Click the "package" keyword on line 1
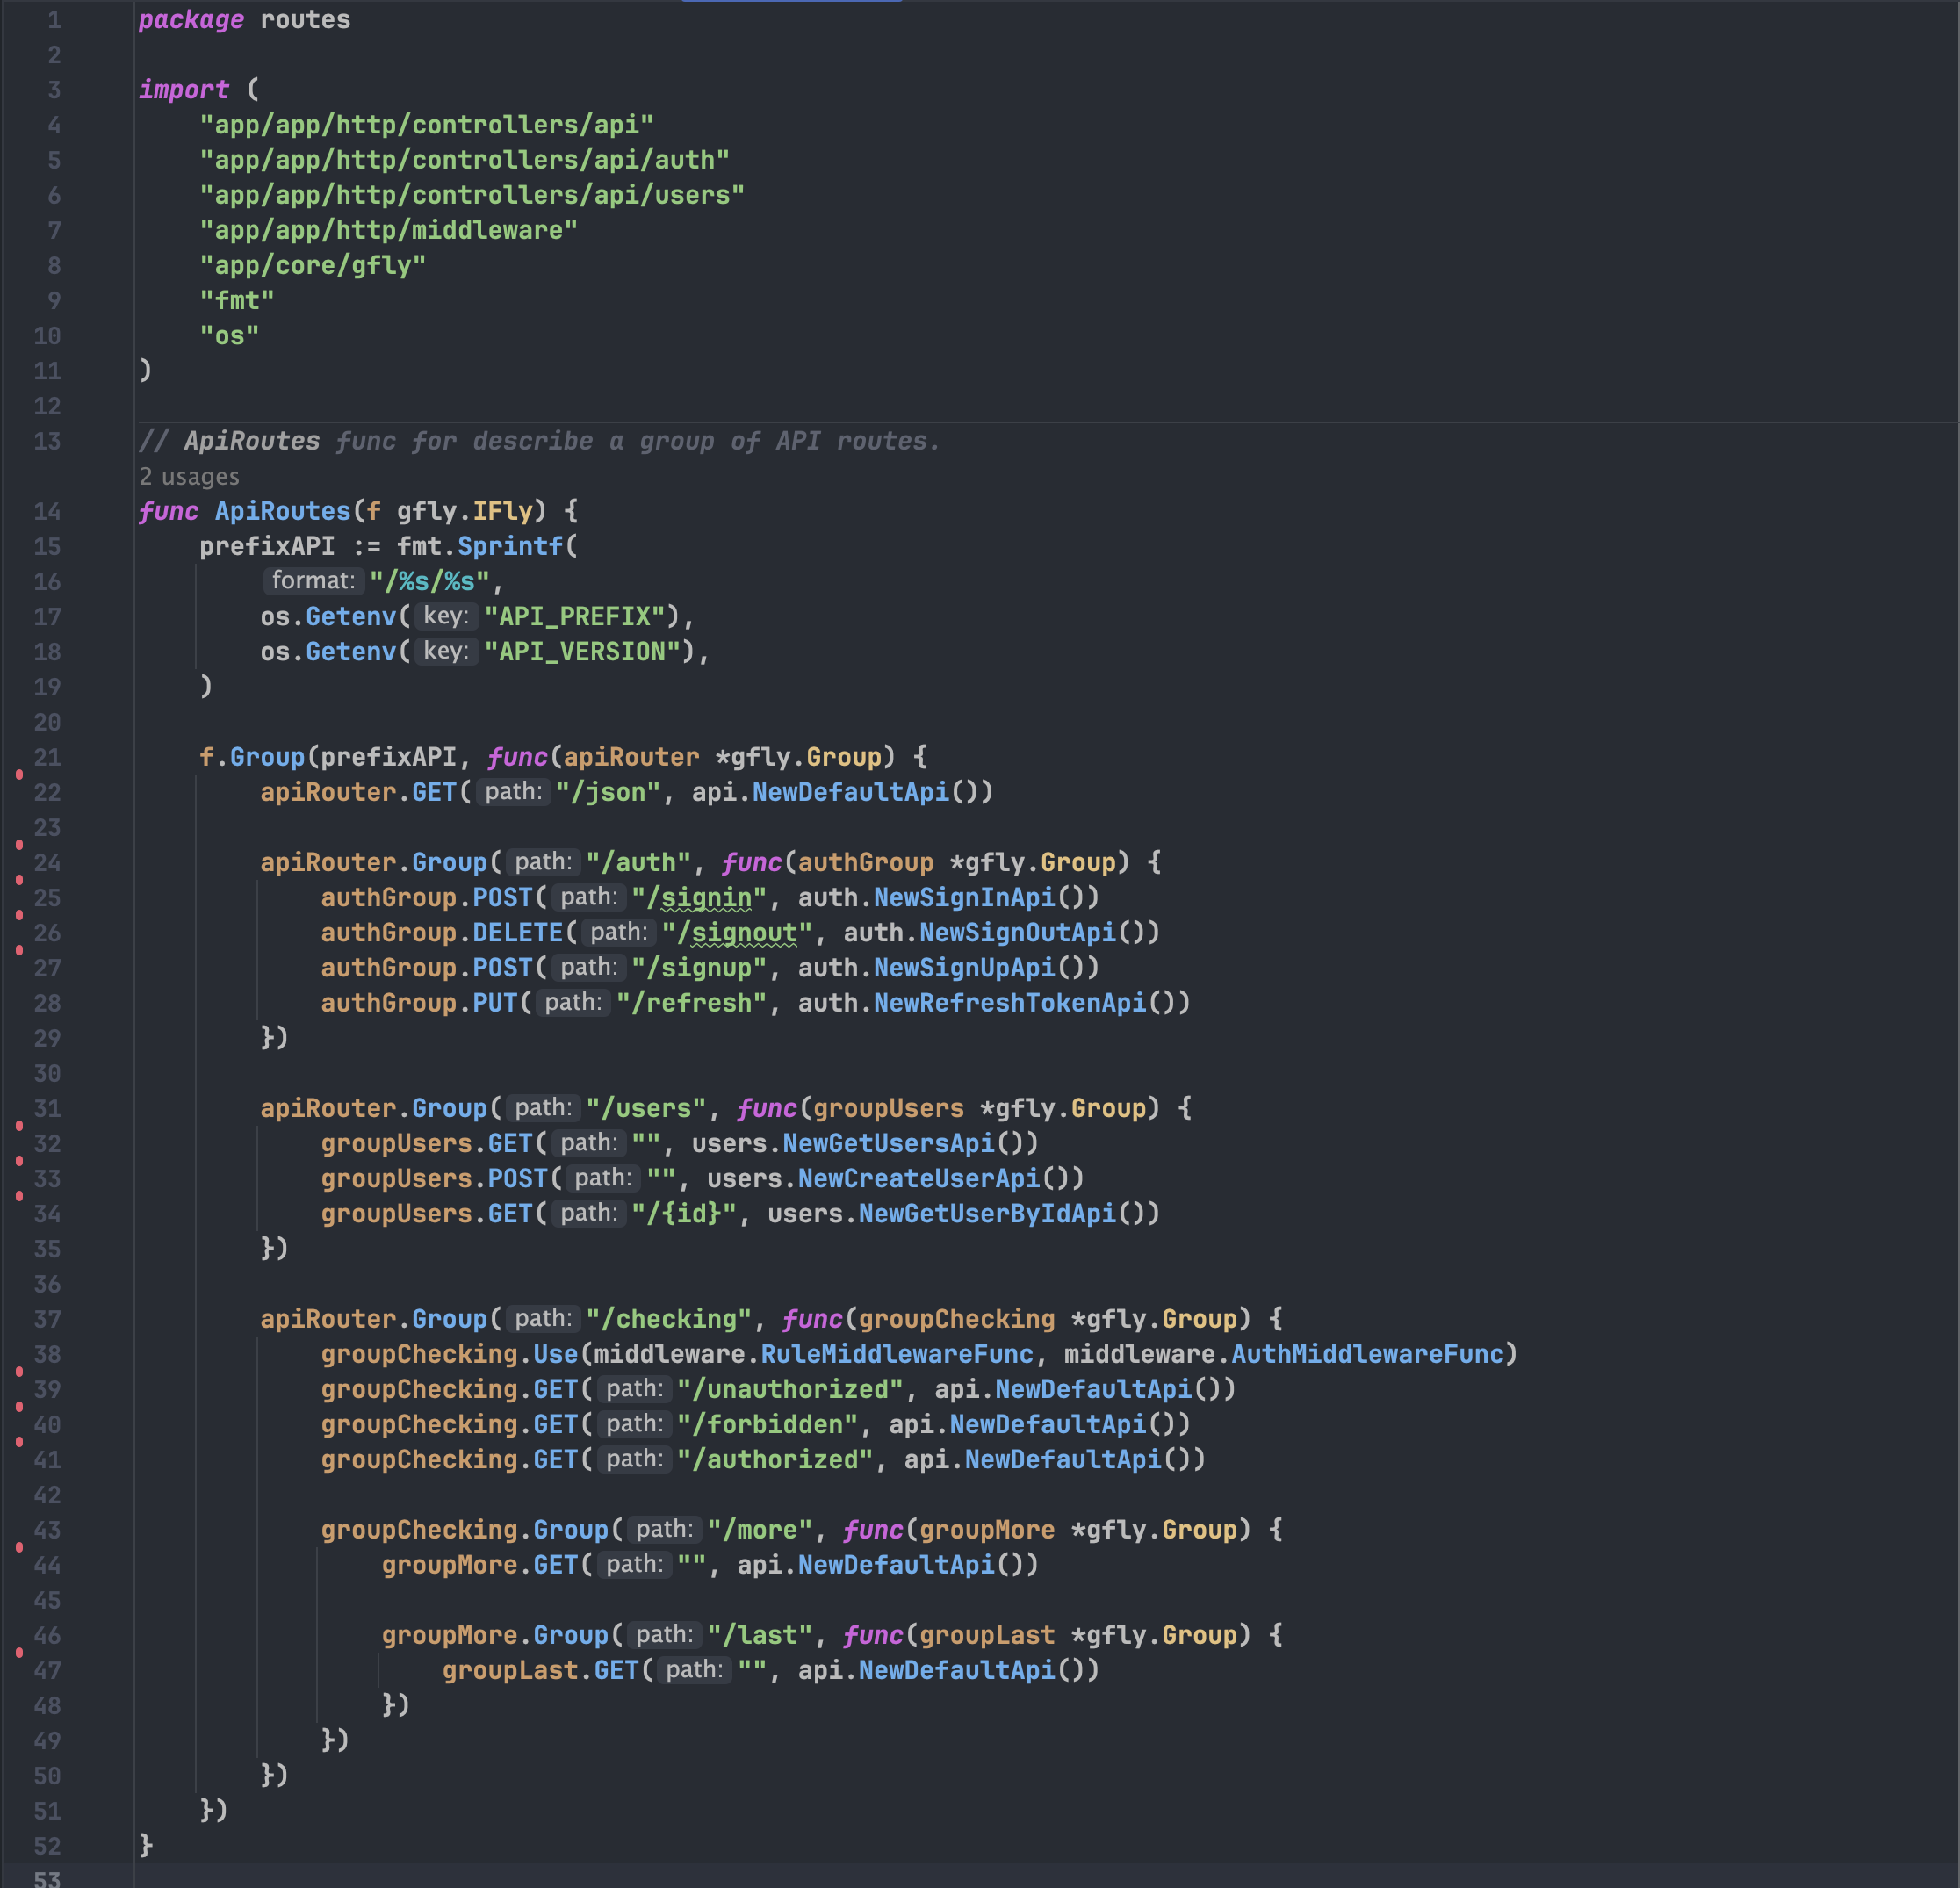The width and height of the screenshot is (1960, 1888). 191,20
